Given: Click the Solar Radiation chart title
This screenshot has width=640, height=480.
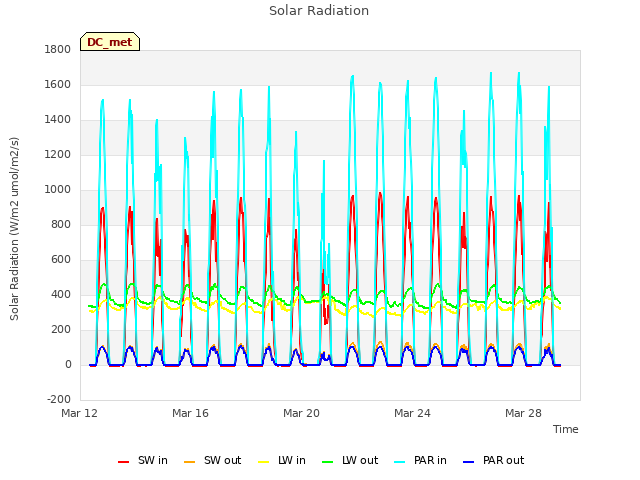Looking at the screenshot, I should pos(319,11).
